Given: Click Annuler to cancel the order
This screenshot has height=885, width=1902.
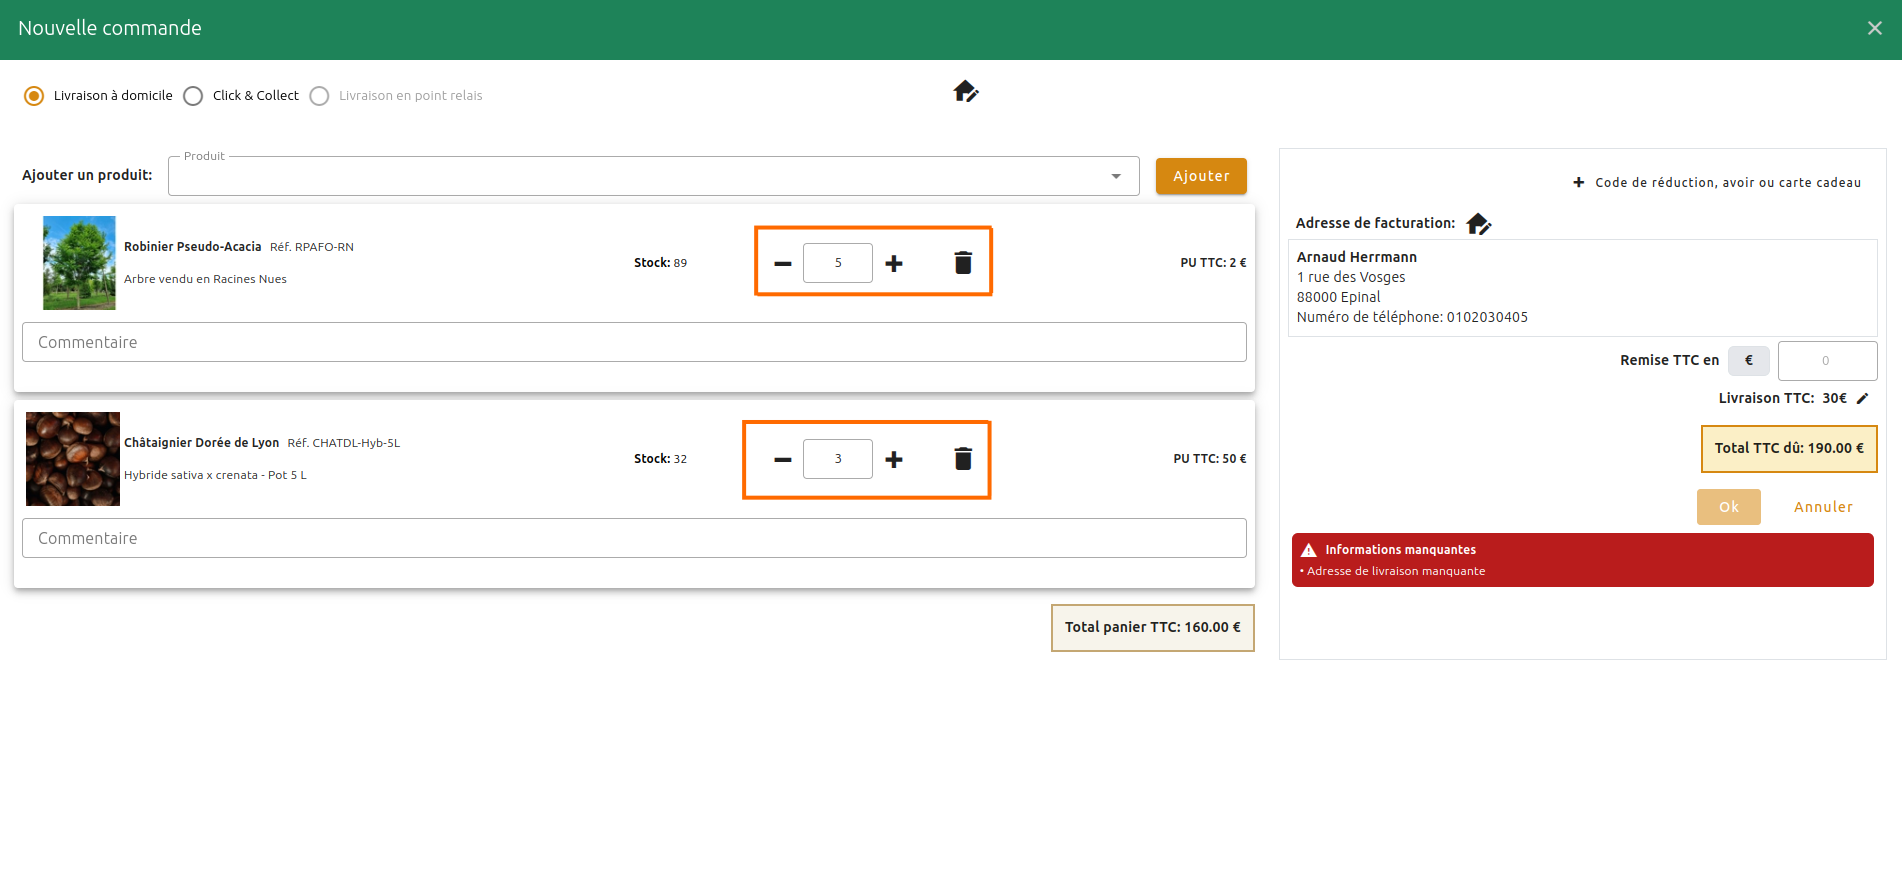Looking at the screenshot, I should tap(1822, 507).
